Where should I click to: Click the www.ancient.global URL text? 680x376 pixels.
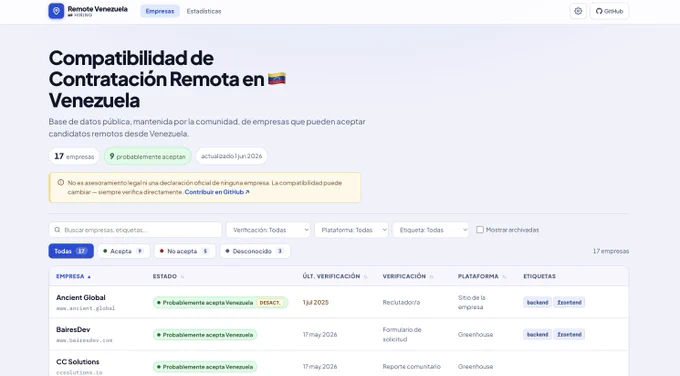click(85, 308)
